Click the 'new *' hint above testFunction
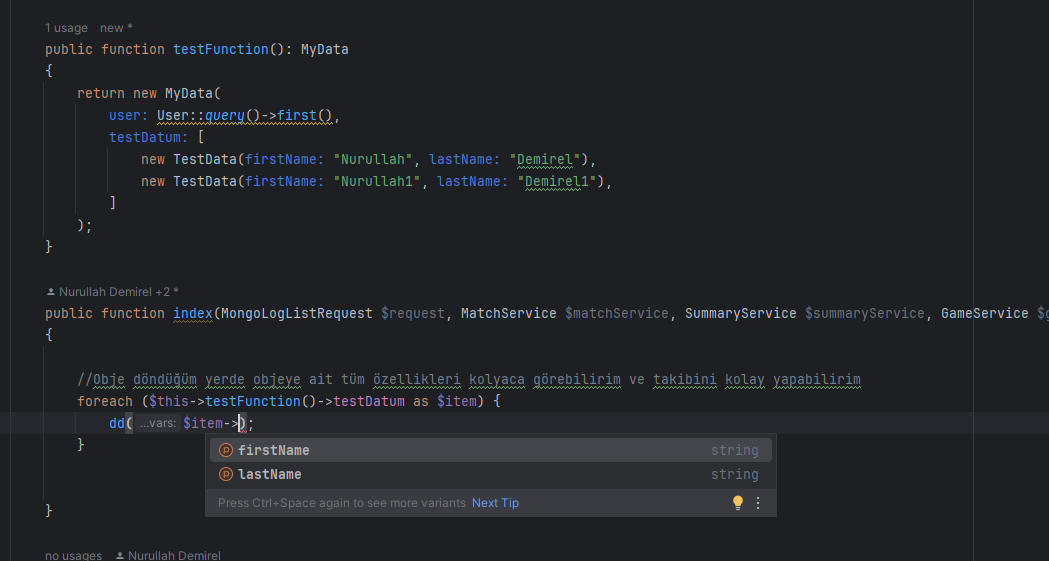Screen dimensions: 1049x561 [116, 28]
